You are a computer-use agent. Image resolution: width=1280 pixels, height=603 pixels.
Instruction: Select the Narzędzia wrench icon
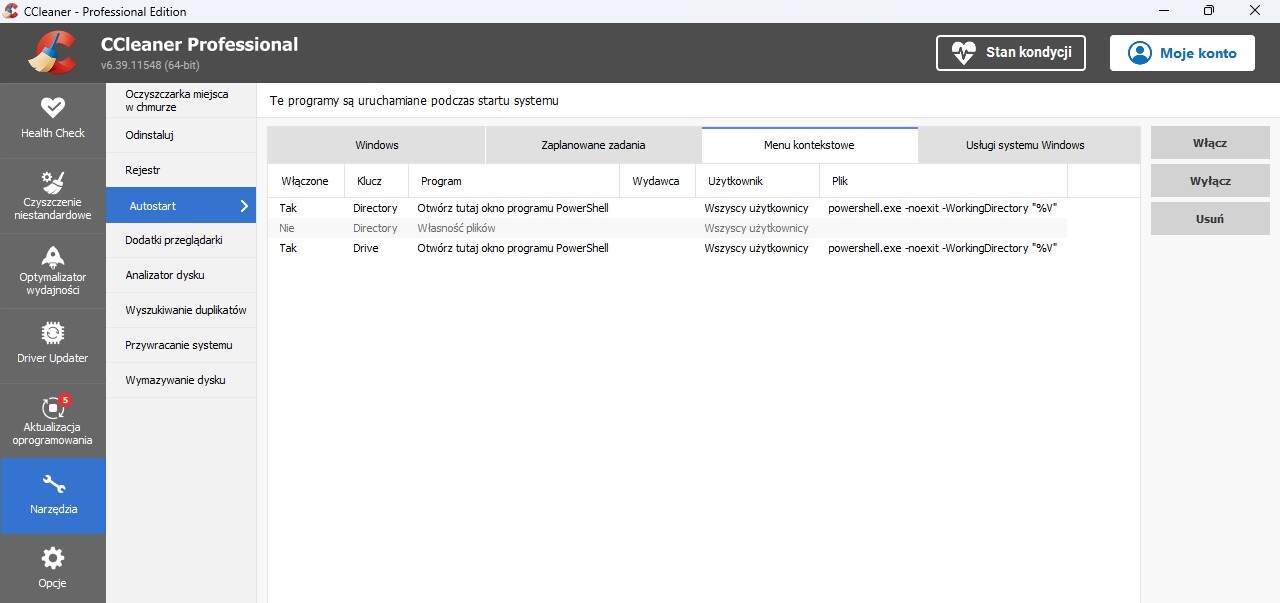click(53, 485)
